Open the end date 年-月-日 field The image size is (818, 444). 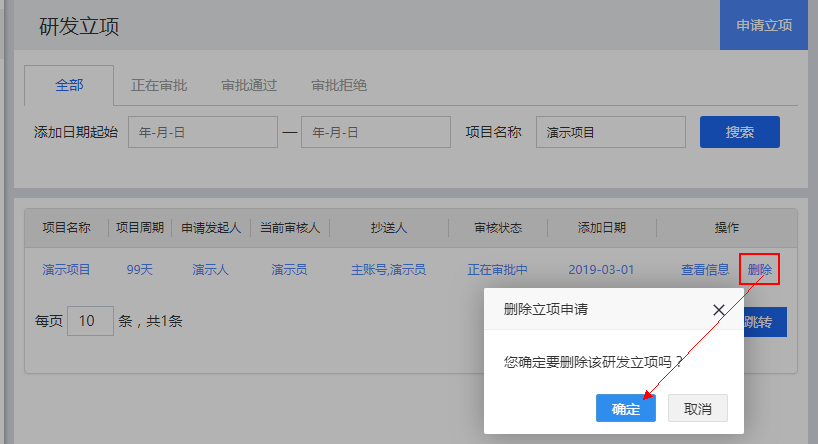(x=376, y=132)
